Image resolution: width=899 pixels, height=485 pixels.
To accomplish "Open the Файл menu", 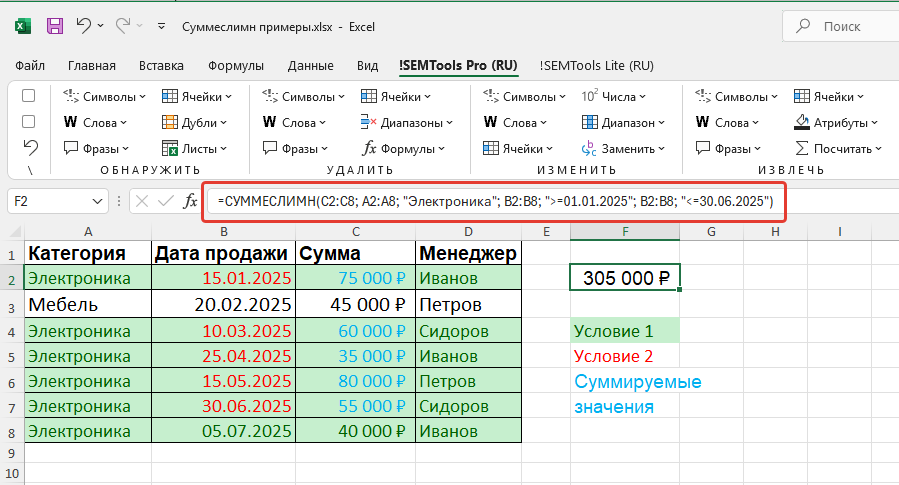I will [x=30, y=66].
